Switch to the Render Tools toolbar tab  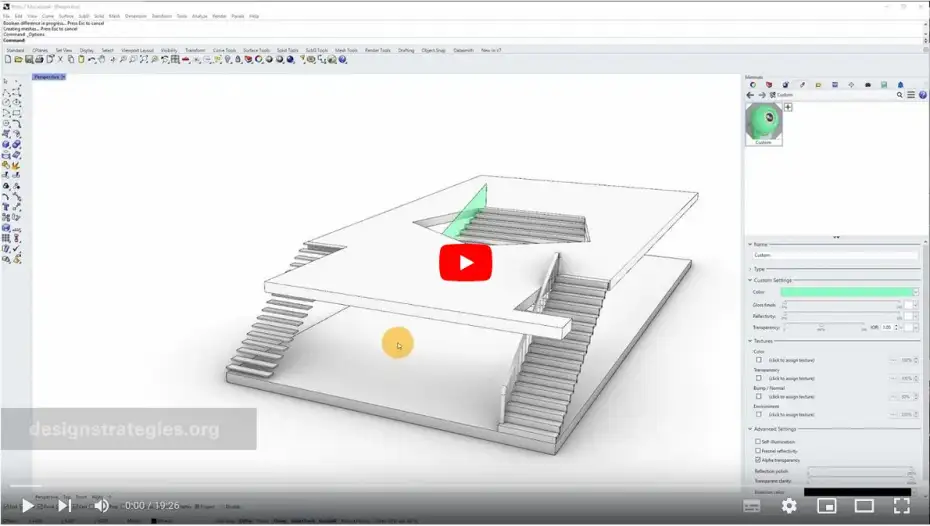point(378,50)
